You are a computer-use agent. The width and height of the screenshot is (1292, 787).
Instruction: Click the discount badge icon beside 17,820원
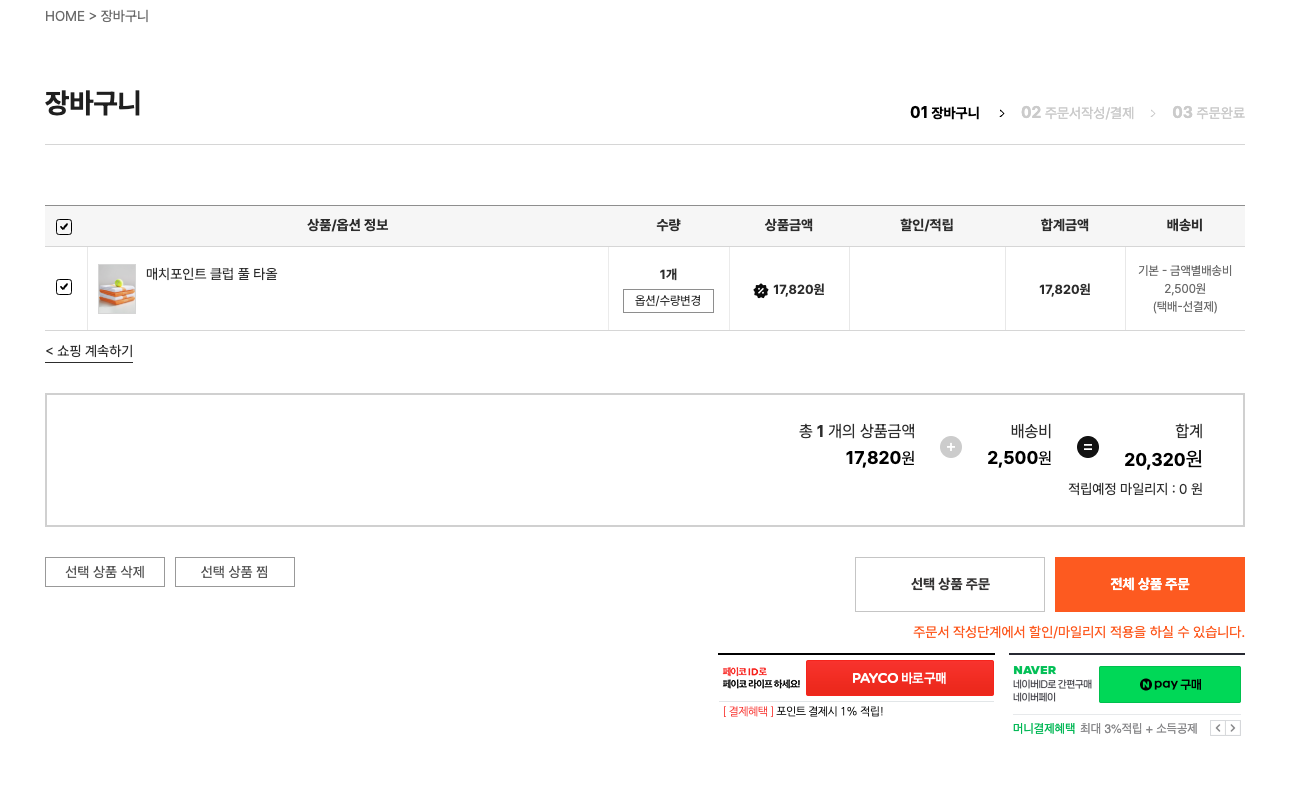click(760, 291)
